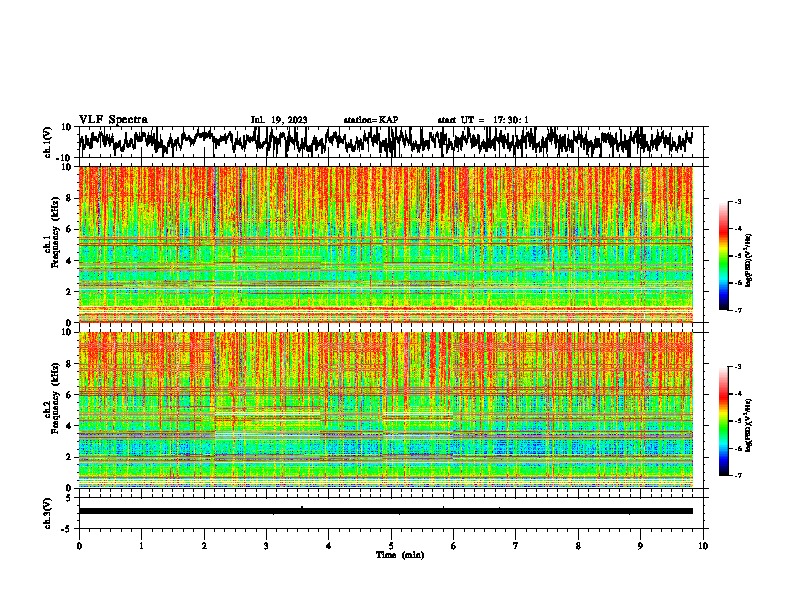This screenshot has height=612, width=792.
Task: Click the "Time (min)" axis label
Action: (x=400, y=555)
